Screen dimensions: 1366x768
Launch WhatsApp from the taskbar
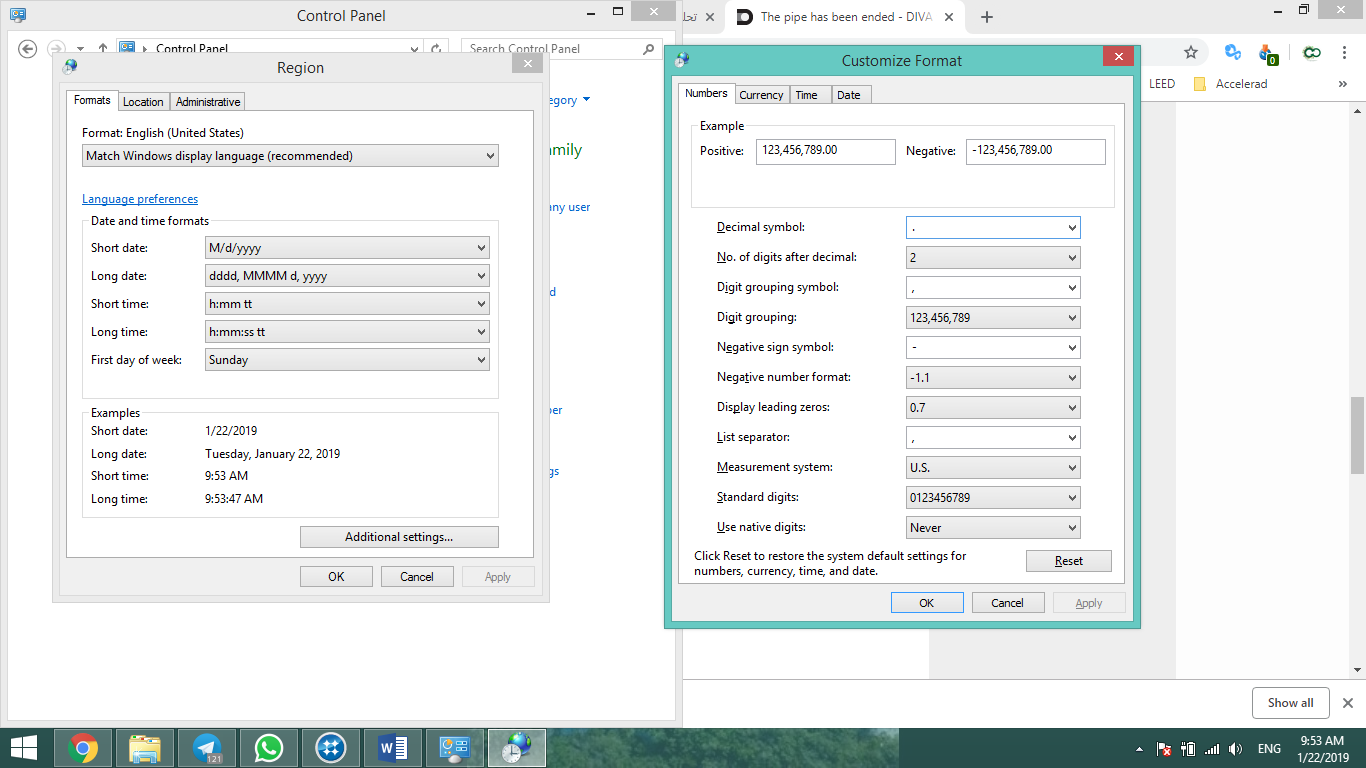point(269,748)
